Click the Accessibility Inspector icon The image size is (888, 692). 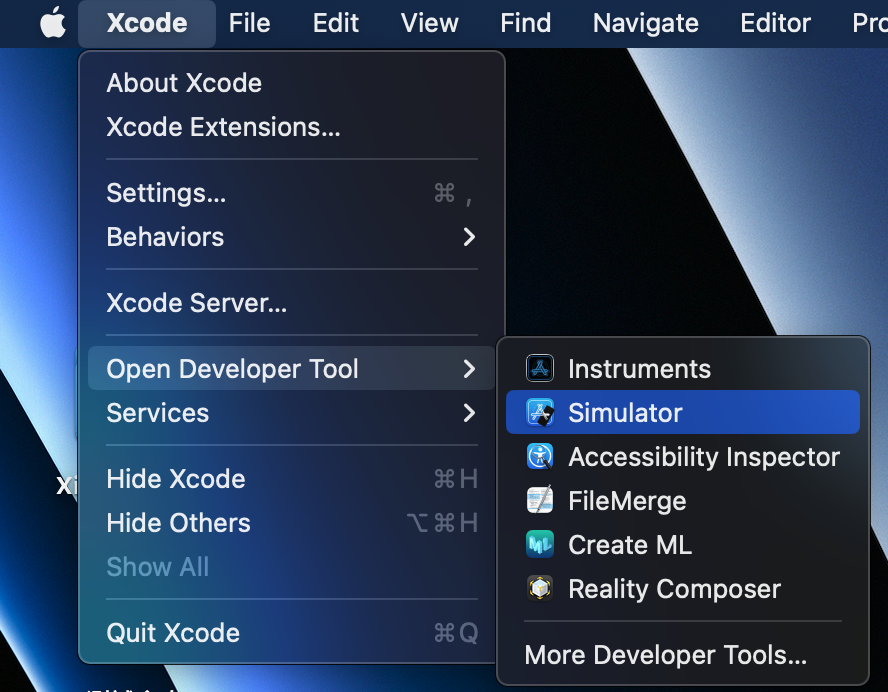point(540,456)
